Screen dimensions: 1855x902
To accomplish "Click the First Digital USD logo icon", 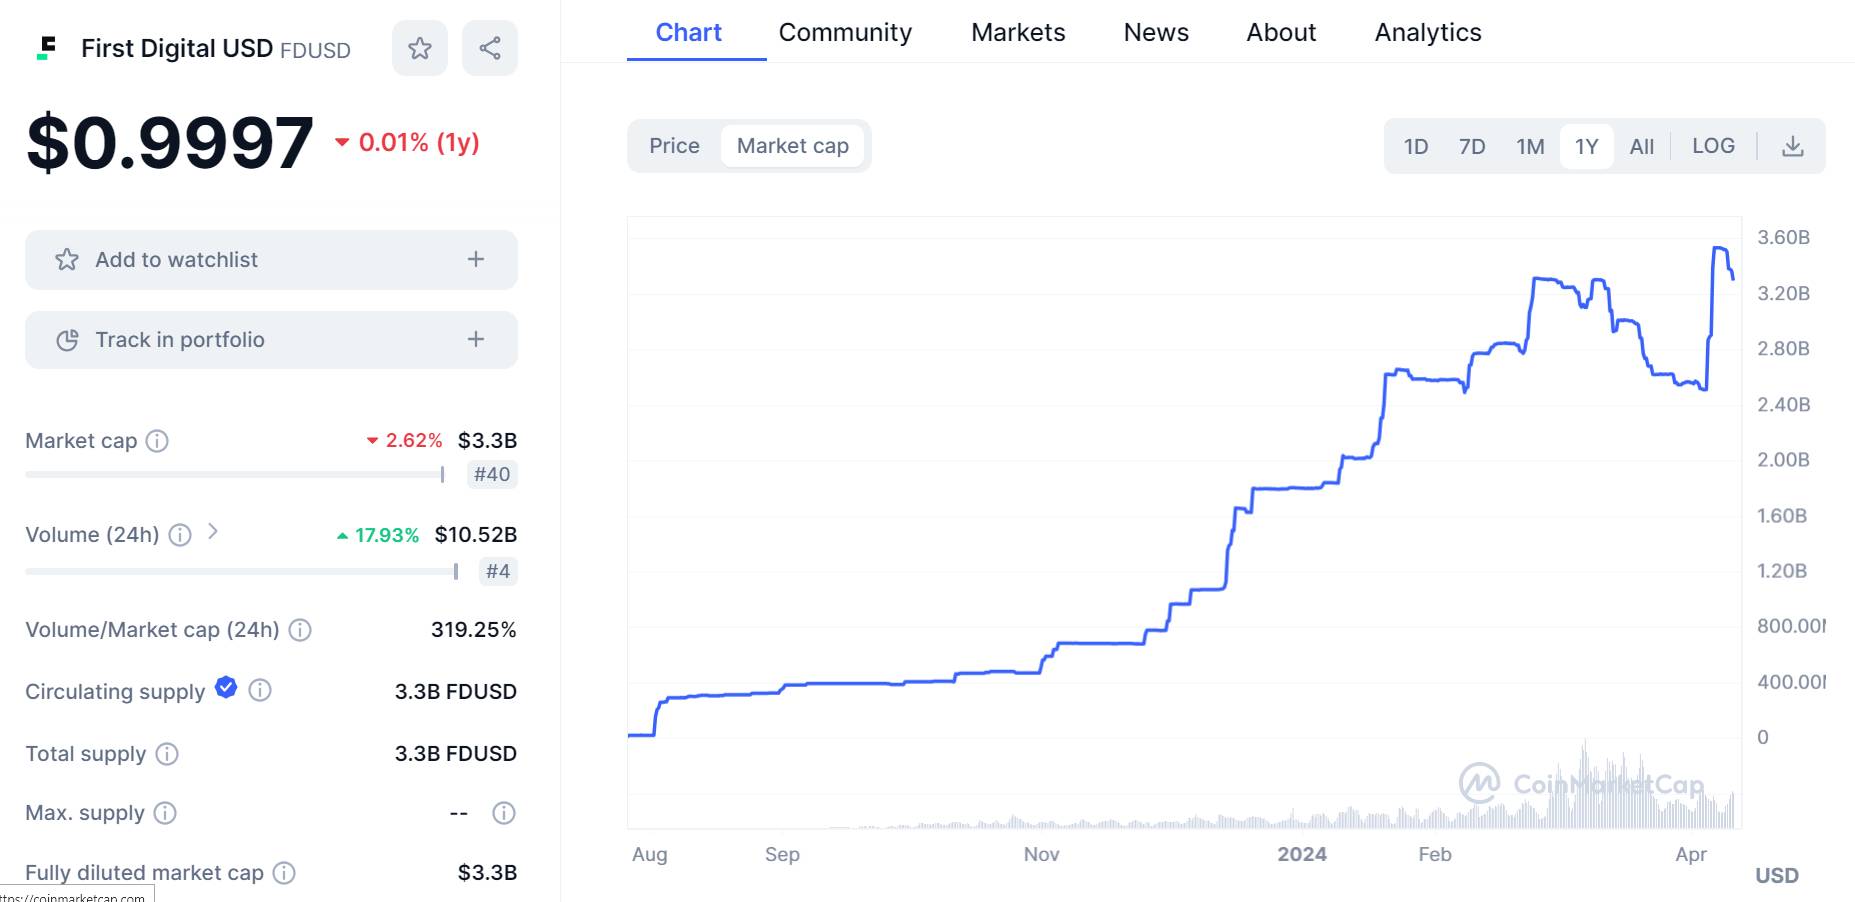I will click(x=46, y=48).
